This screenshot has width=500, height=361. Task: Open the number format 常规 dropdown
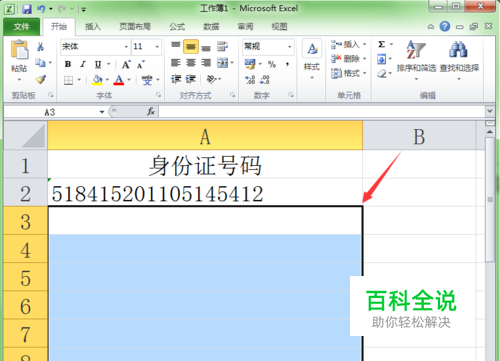[x=290, y=47]
